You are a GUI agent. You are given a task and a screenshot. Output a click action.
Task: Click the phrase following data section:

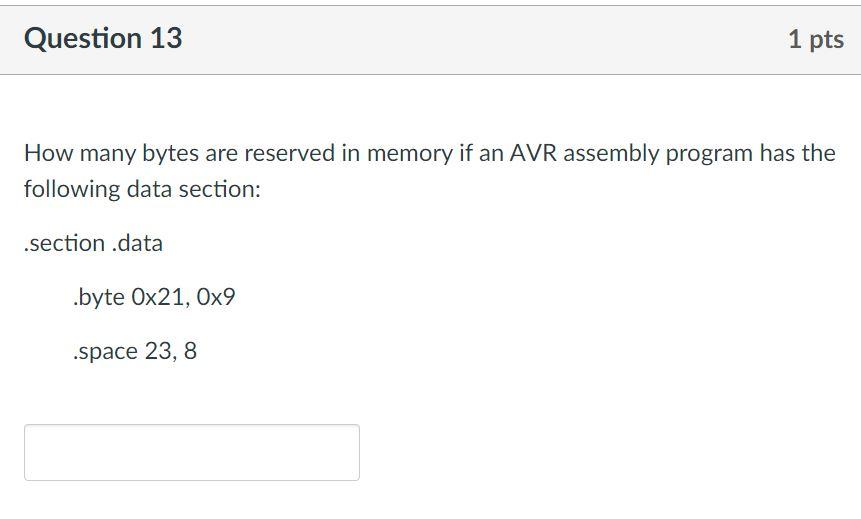[142, 189]
